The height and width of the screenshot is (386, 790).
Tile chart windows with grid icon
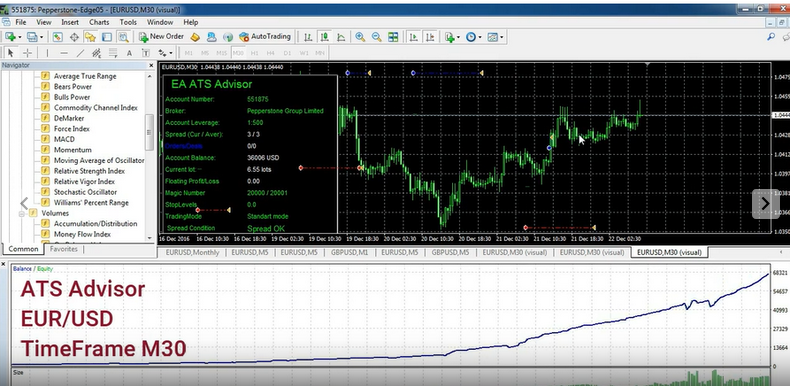(393, 37)
